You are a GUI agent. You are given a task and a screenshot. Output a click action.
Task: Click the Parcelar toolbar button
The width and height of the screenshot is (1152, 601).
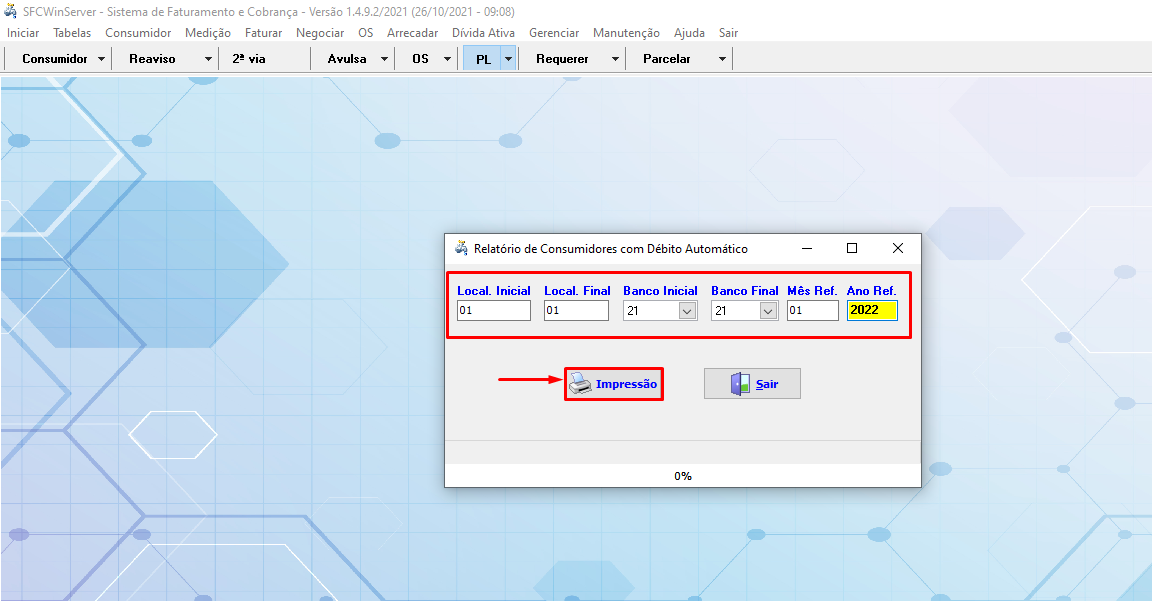click(667, 59)
